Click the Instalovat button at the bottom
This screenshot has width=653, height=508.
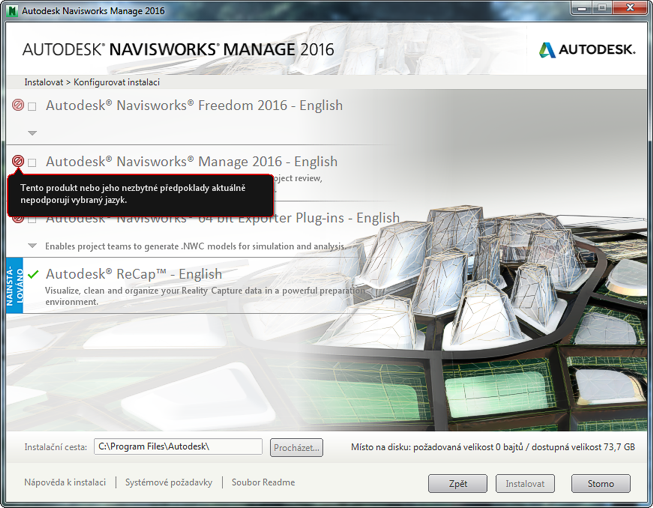click(x=525, y=483)
